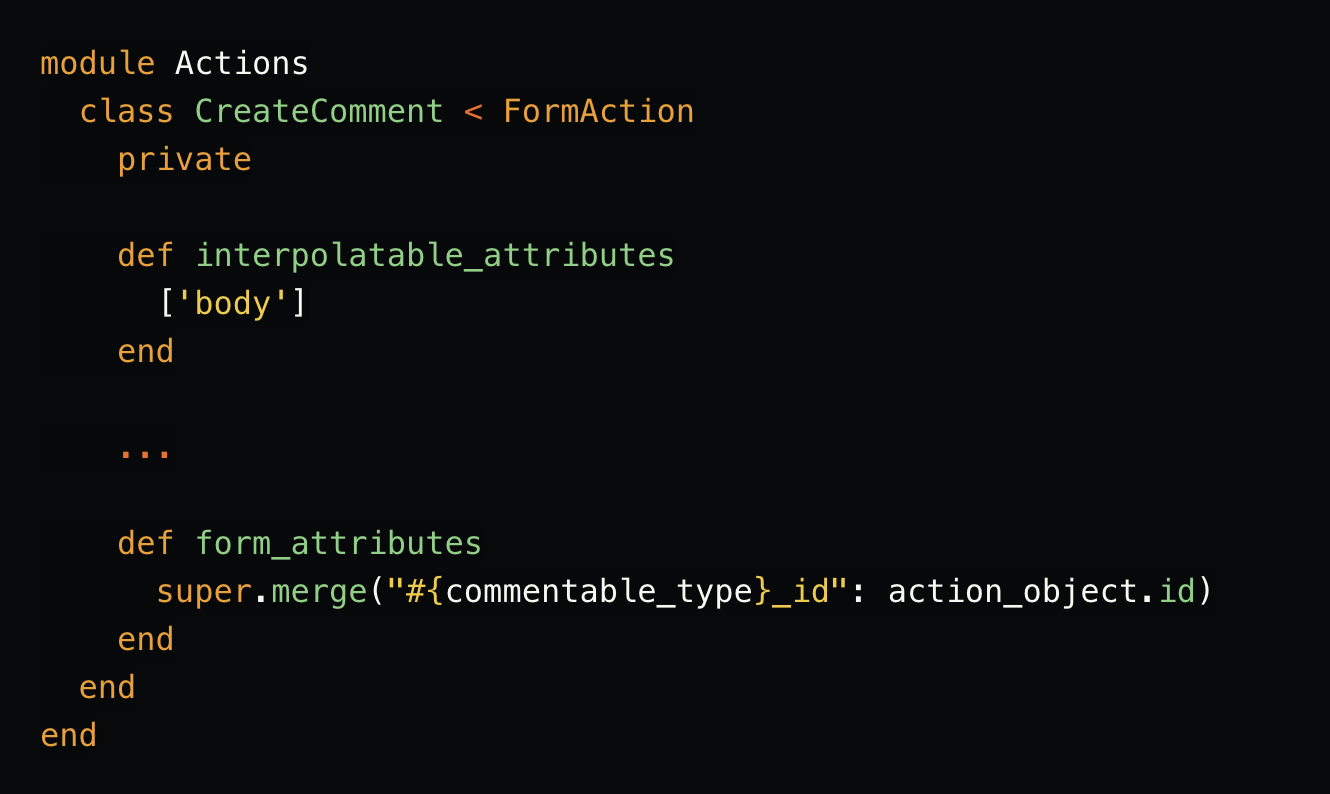Viewport: 1330px width, 794px height.
Task: Click the 'interpolatable_attributes' method name
Action: pos(435,256)
